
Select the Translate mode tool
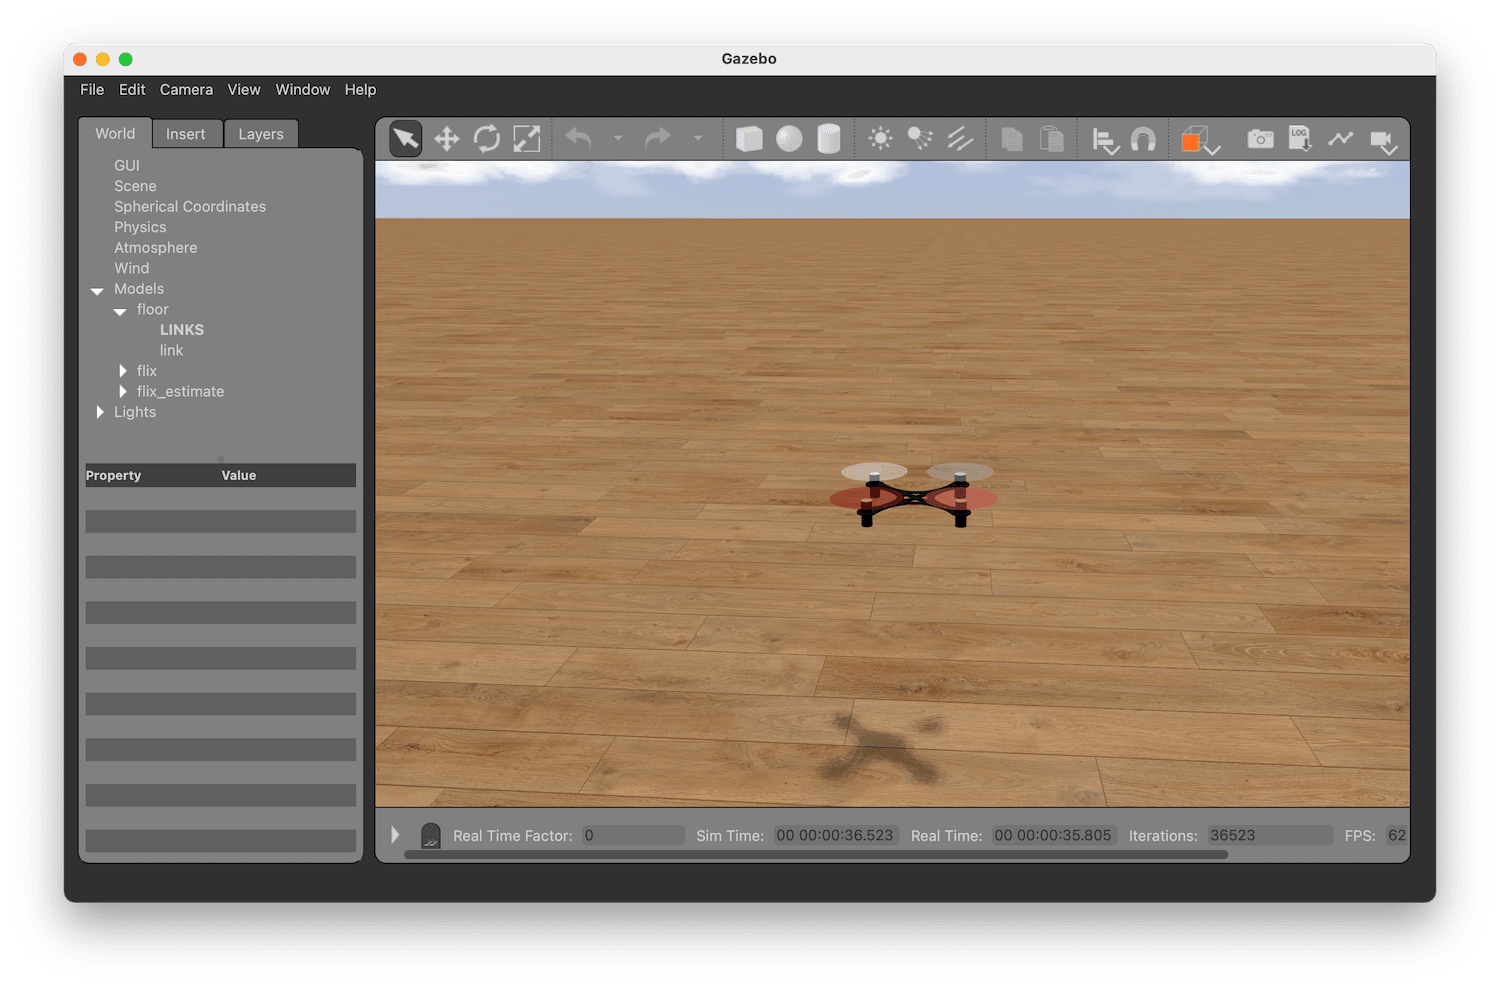[446, 138]
